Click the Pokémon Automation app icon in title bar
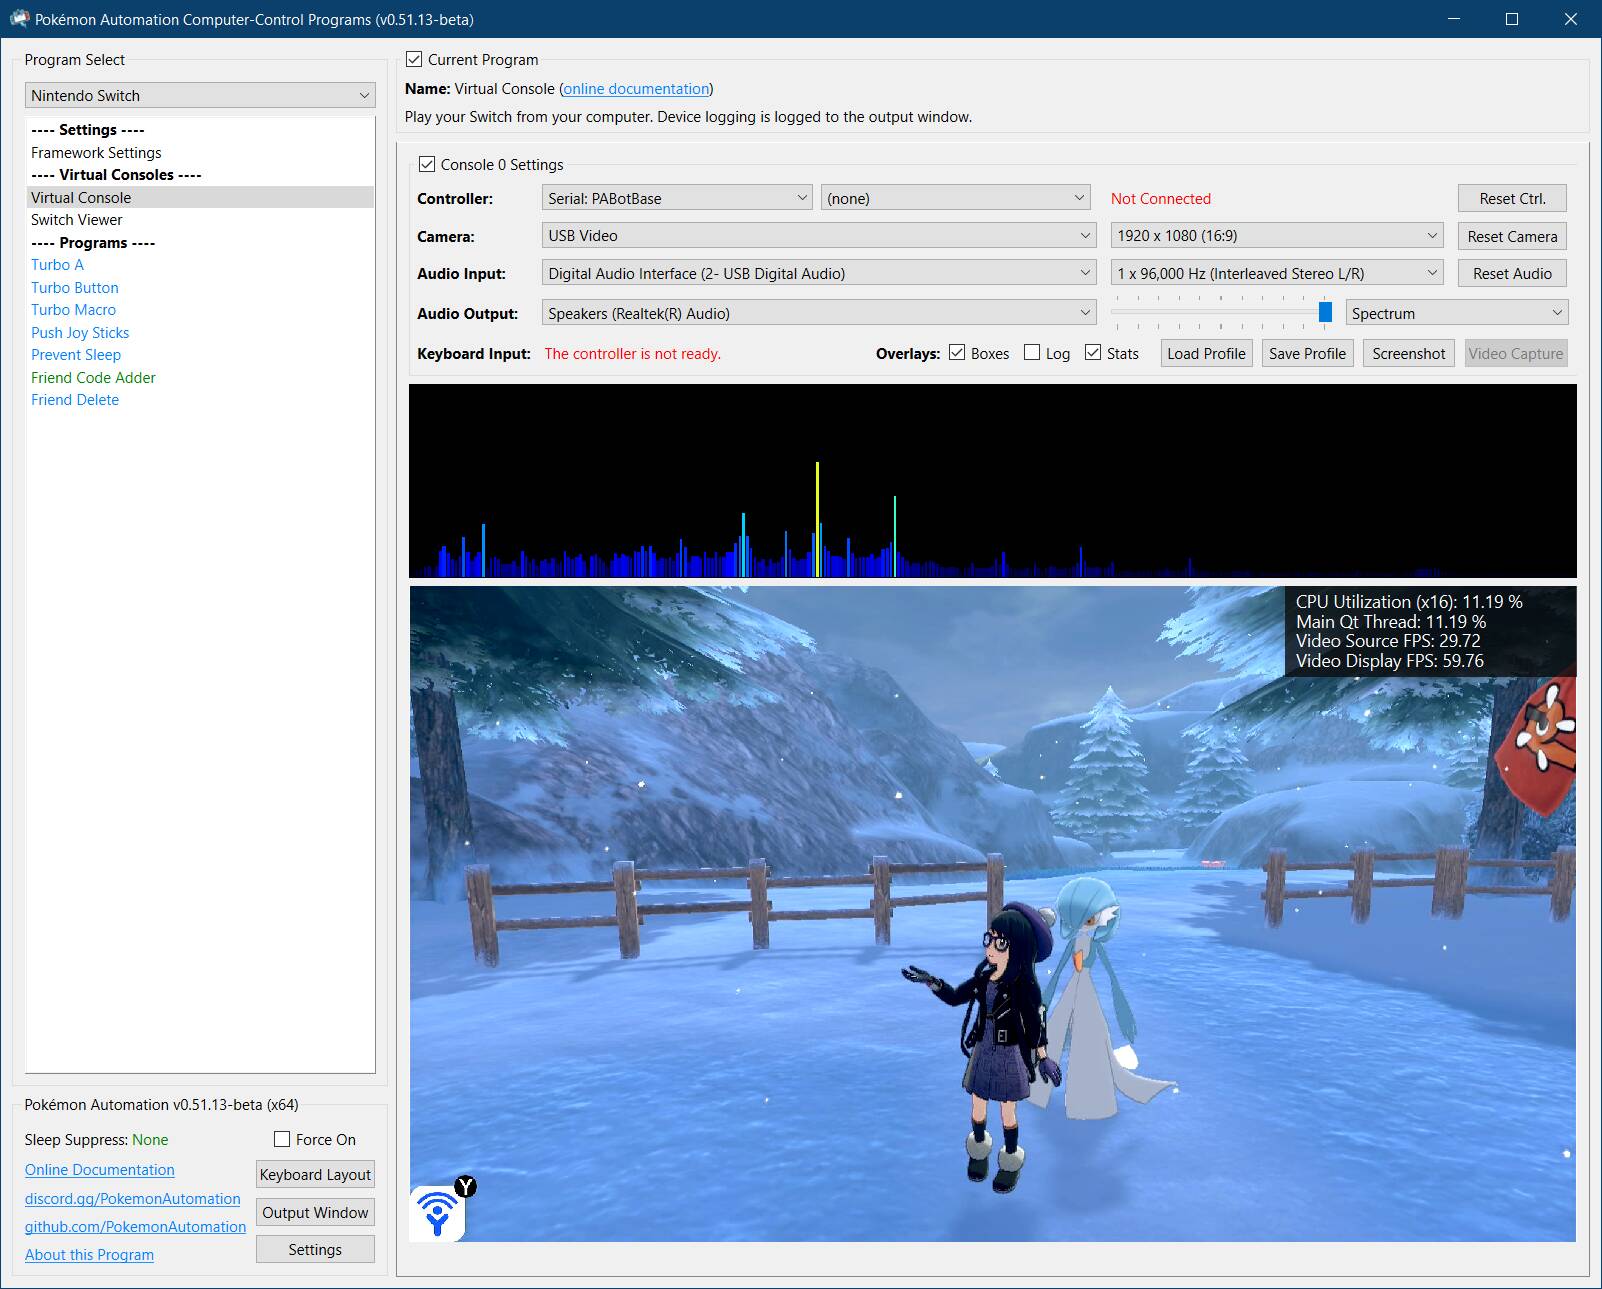 19,19
